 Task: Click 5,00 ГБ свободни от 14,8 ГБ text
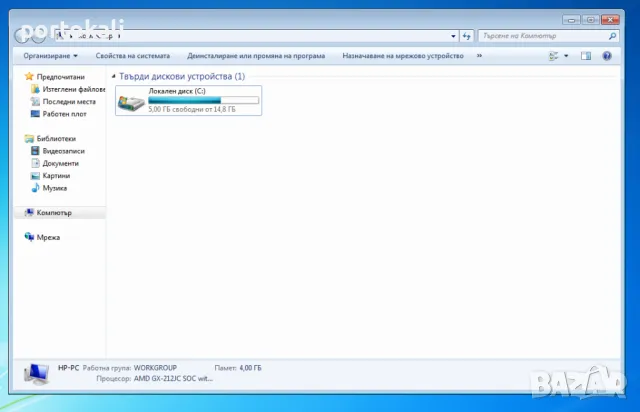pos(192,109)
